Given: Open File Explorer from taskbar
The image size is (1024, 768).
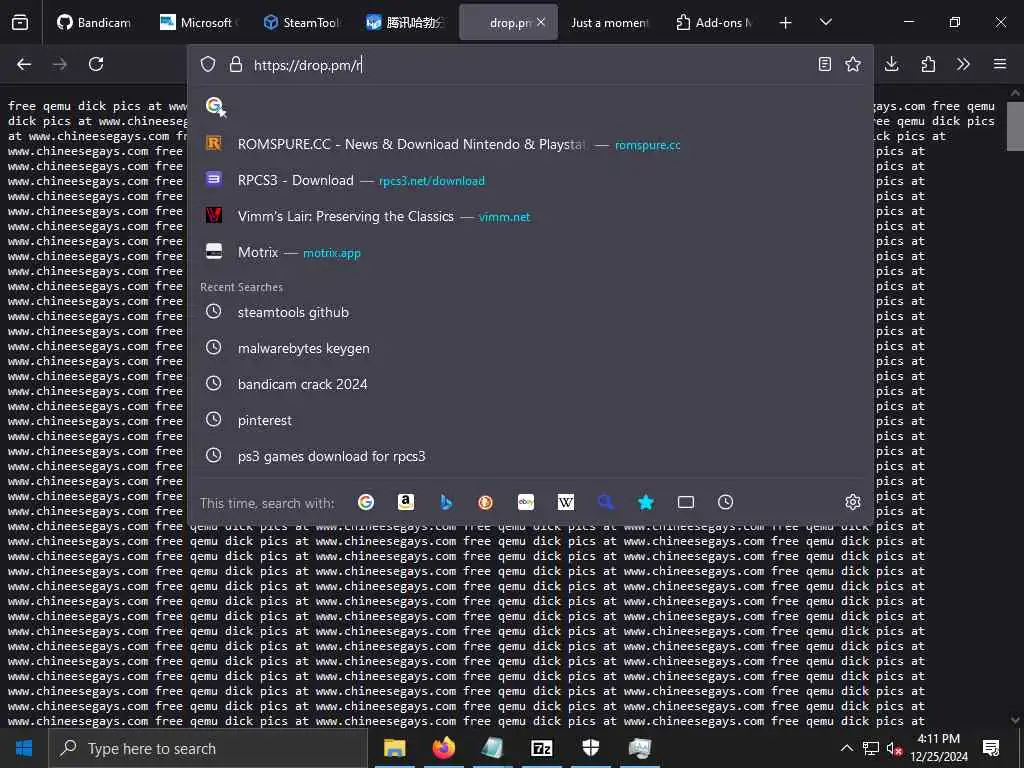Looking at the screenshot, I should pos(394,748).
